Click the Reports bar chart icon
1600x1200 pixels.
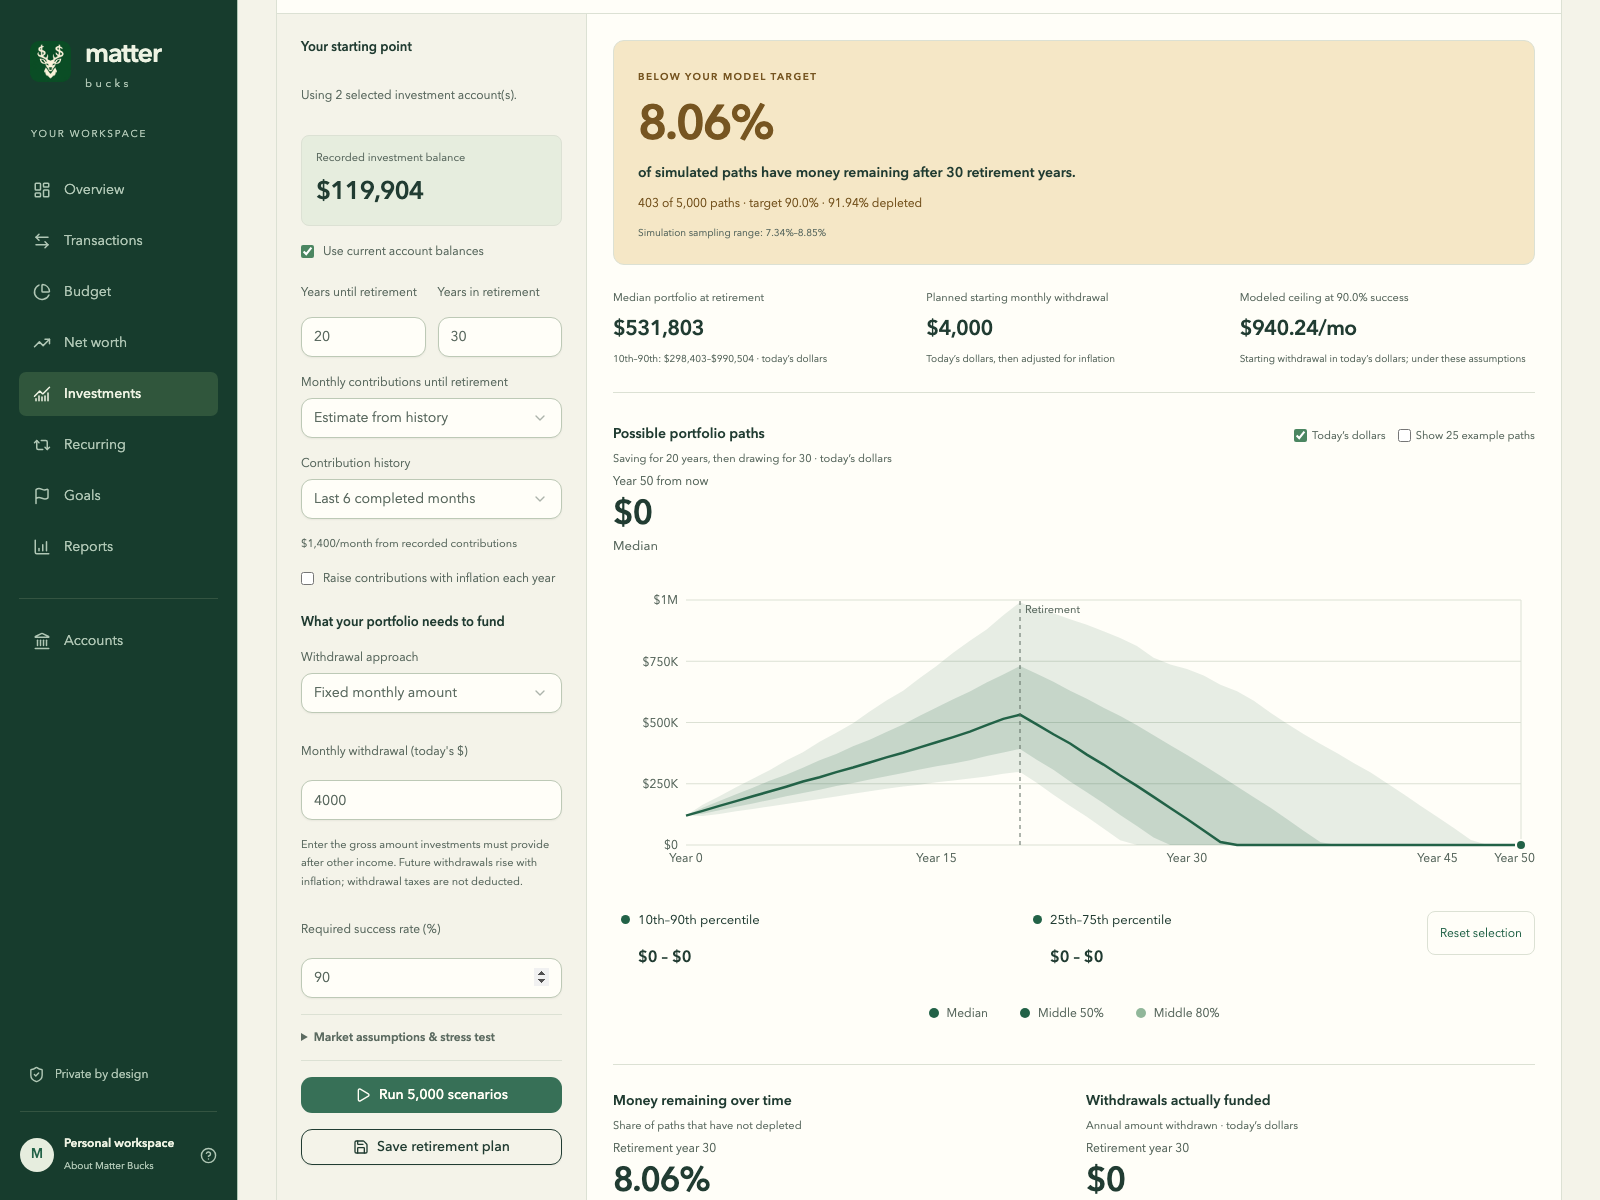[42, 547]
